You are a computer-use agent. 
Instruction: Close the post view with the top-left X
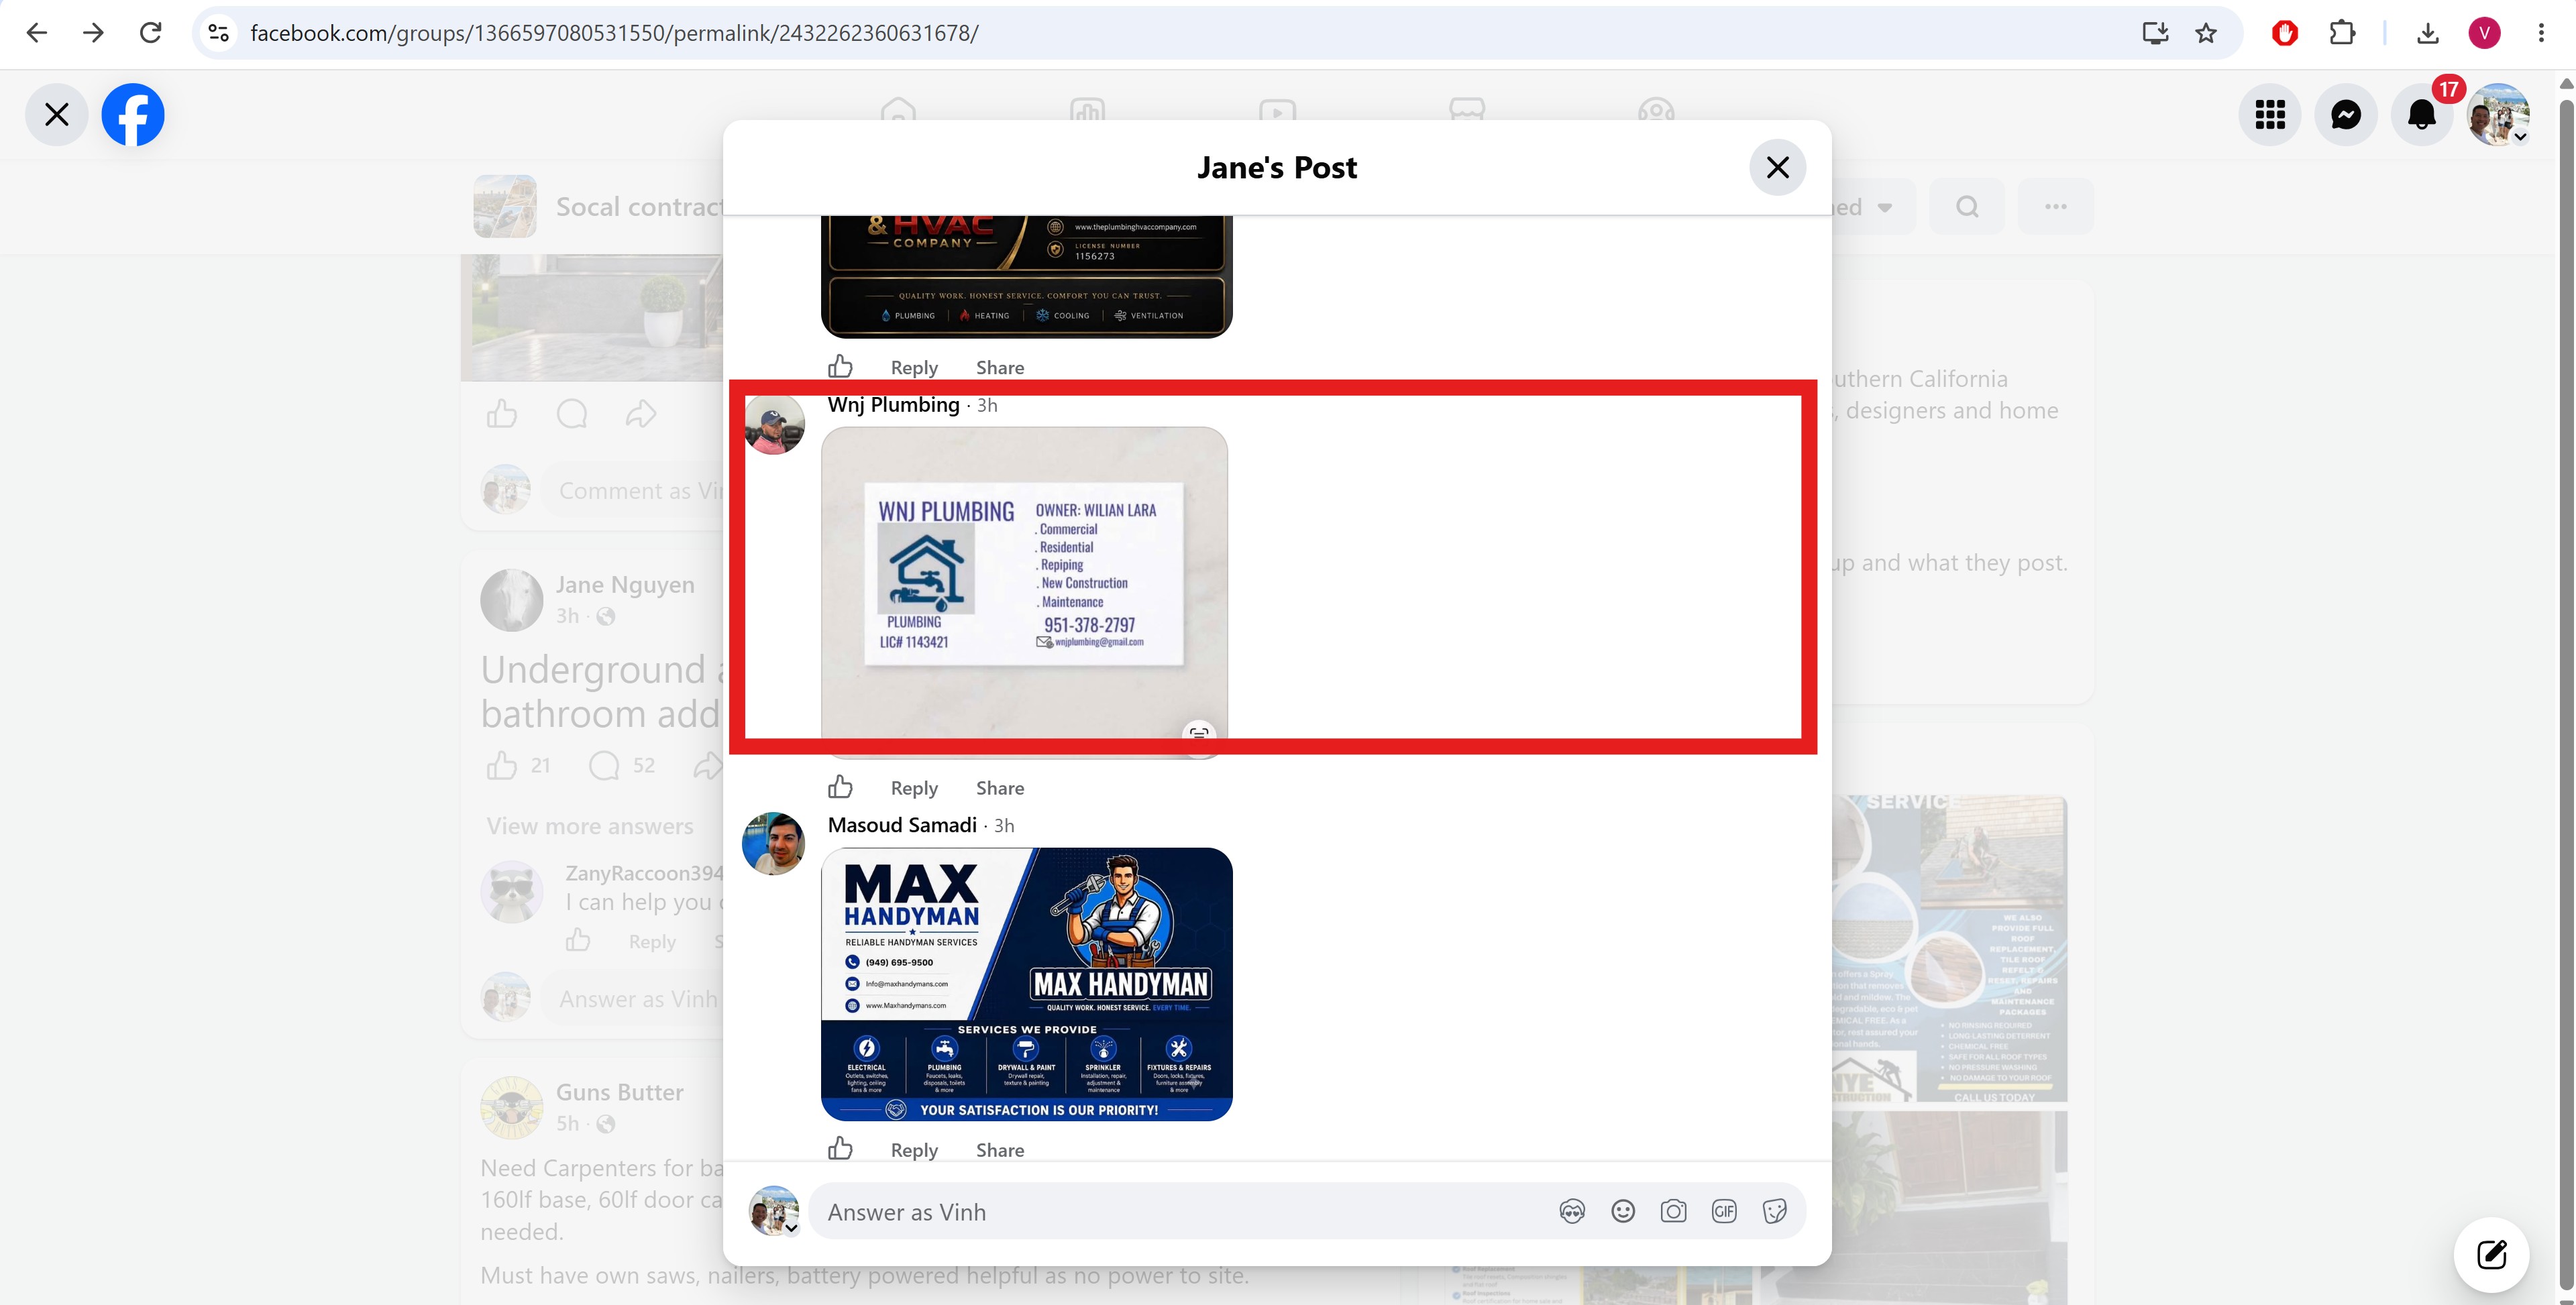(57, 115)
